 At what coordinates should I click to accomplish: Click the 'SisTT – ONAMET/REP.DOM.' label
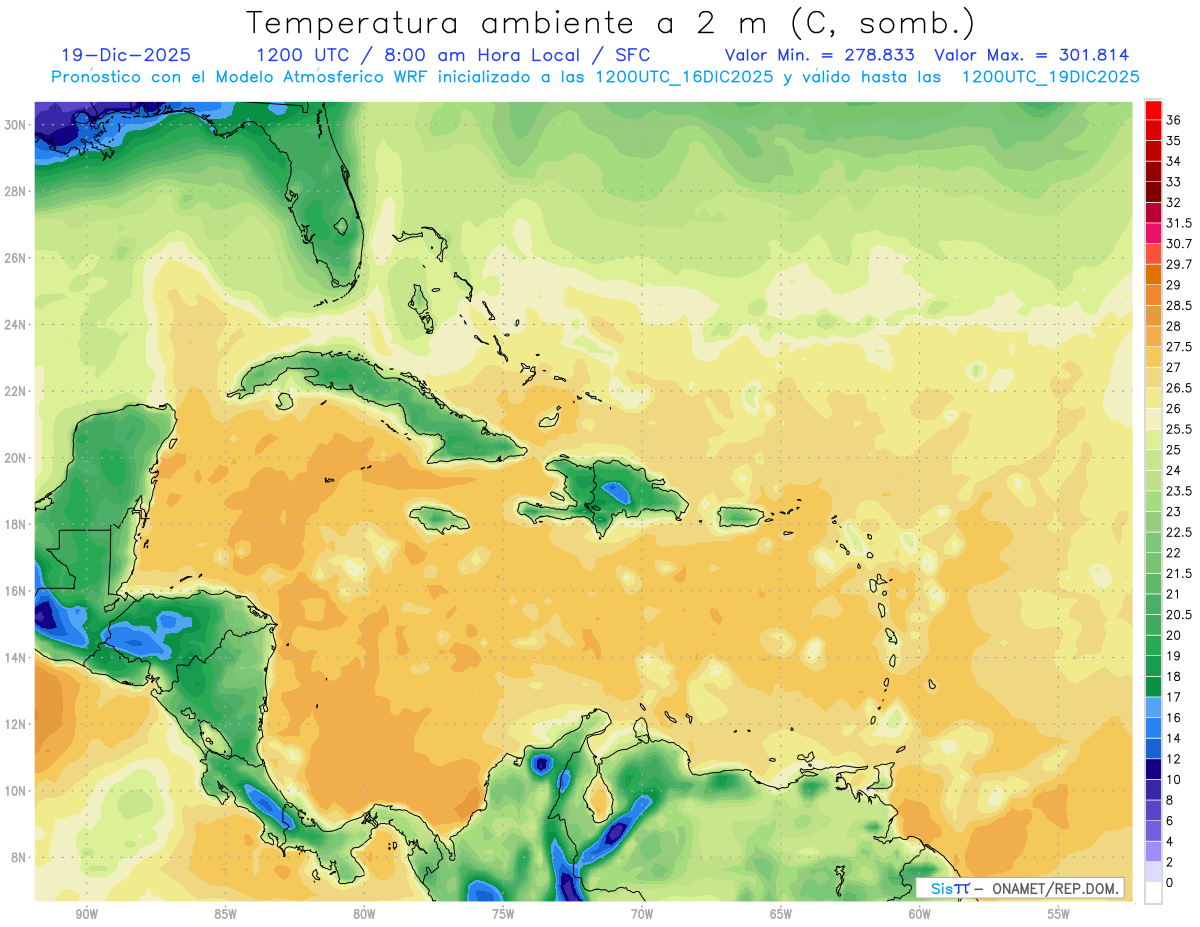(1020, 888)
